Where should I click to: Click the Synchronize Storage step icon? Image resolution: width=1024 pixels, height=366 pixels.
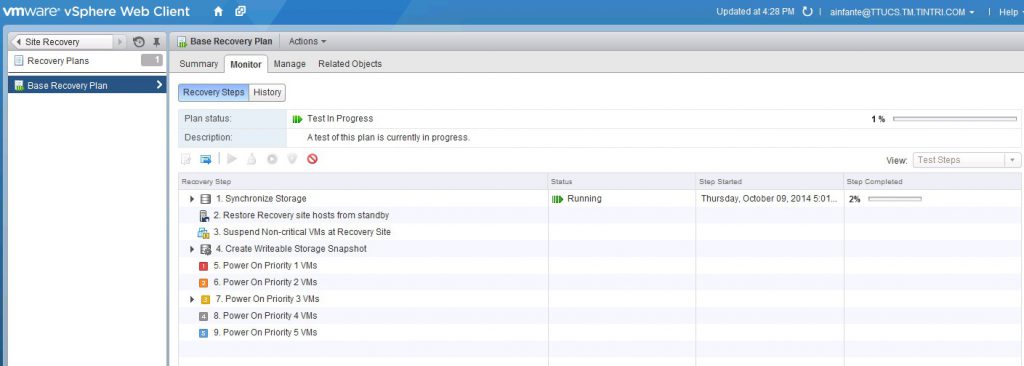pyautogui.click(x=205, y=199)
